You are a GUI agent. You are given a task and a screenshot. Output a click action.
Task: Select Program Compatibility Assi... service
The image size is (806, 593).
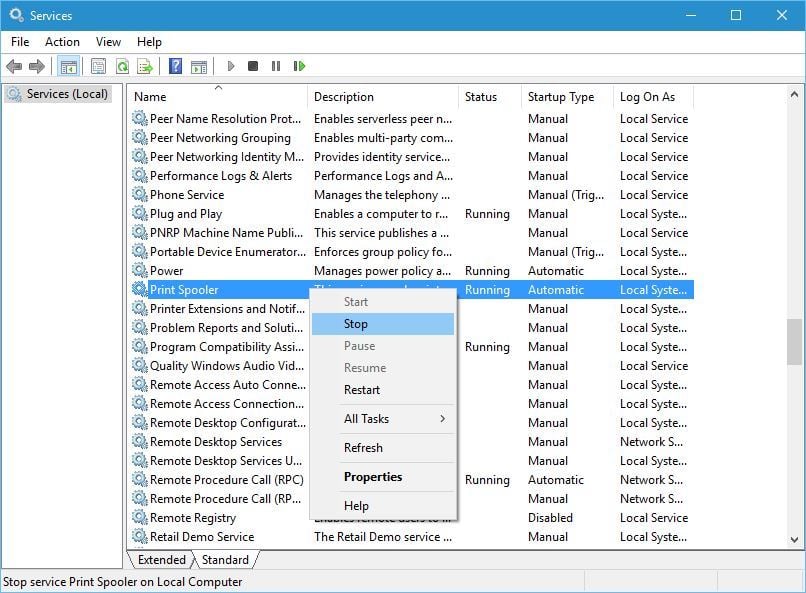click(413, 347)
